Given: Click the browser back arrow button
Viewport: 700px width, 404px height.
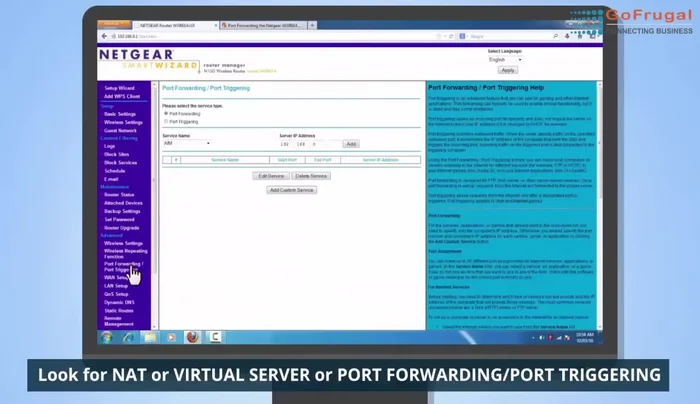Looking at the screenshot, I should coord(104,36).
